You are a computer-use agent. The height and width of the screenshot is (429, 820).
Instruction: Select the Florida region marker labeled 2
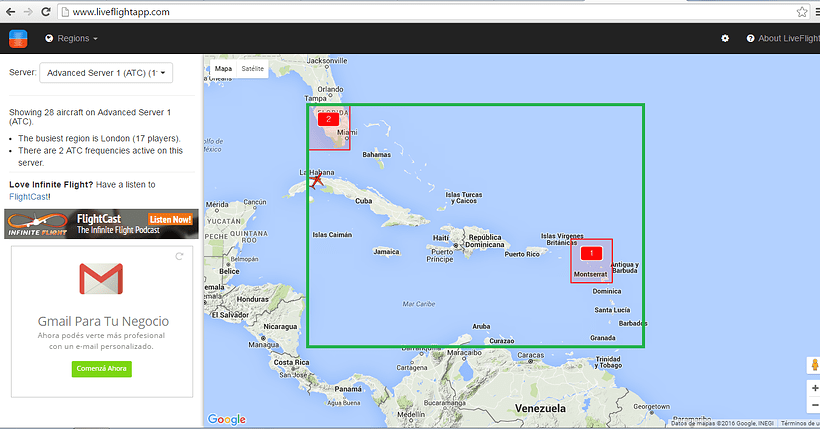click(328, 119)
